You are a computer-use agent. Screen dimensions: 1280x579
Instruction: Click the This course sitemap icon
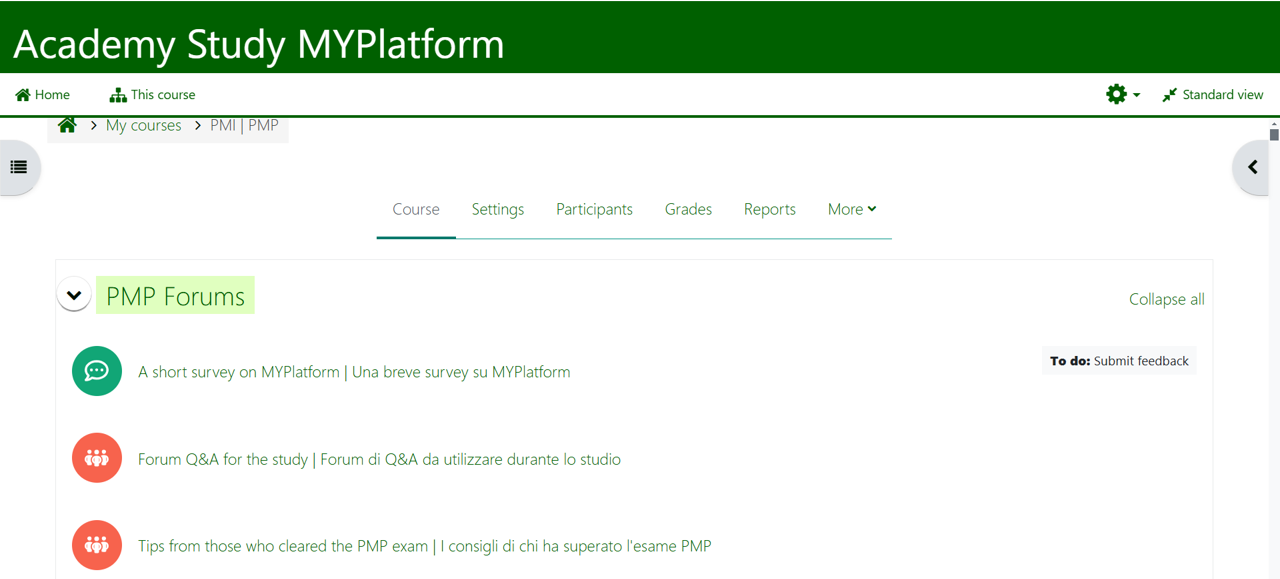pyautogui.click(x=118, y=95)
